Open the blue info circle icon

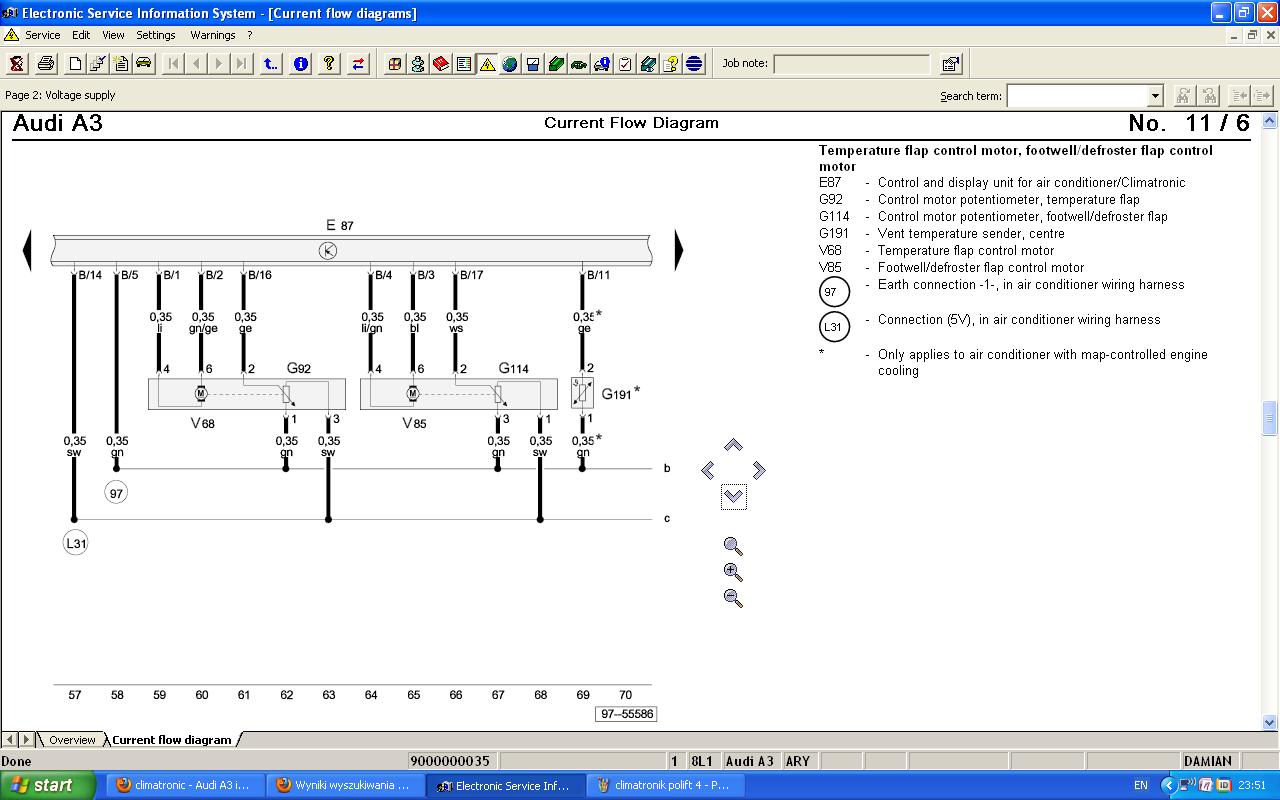click(x=301, y=64)
